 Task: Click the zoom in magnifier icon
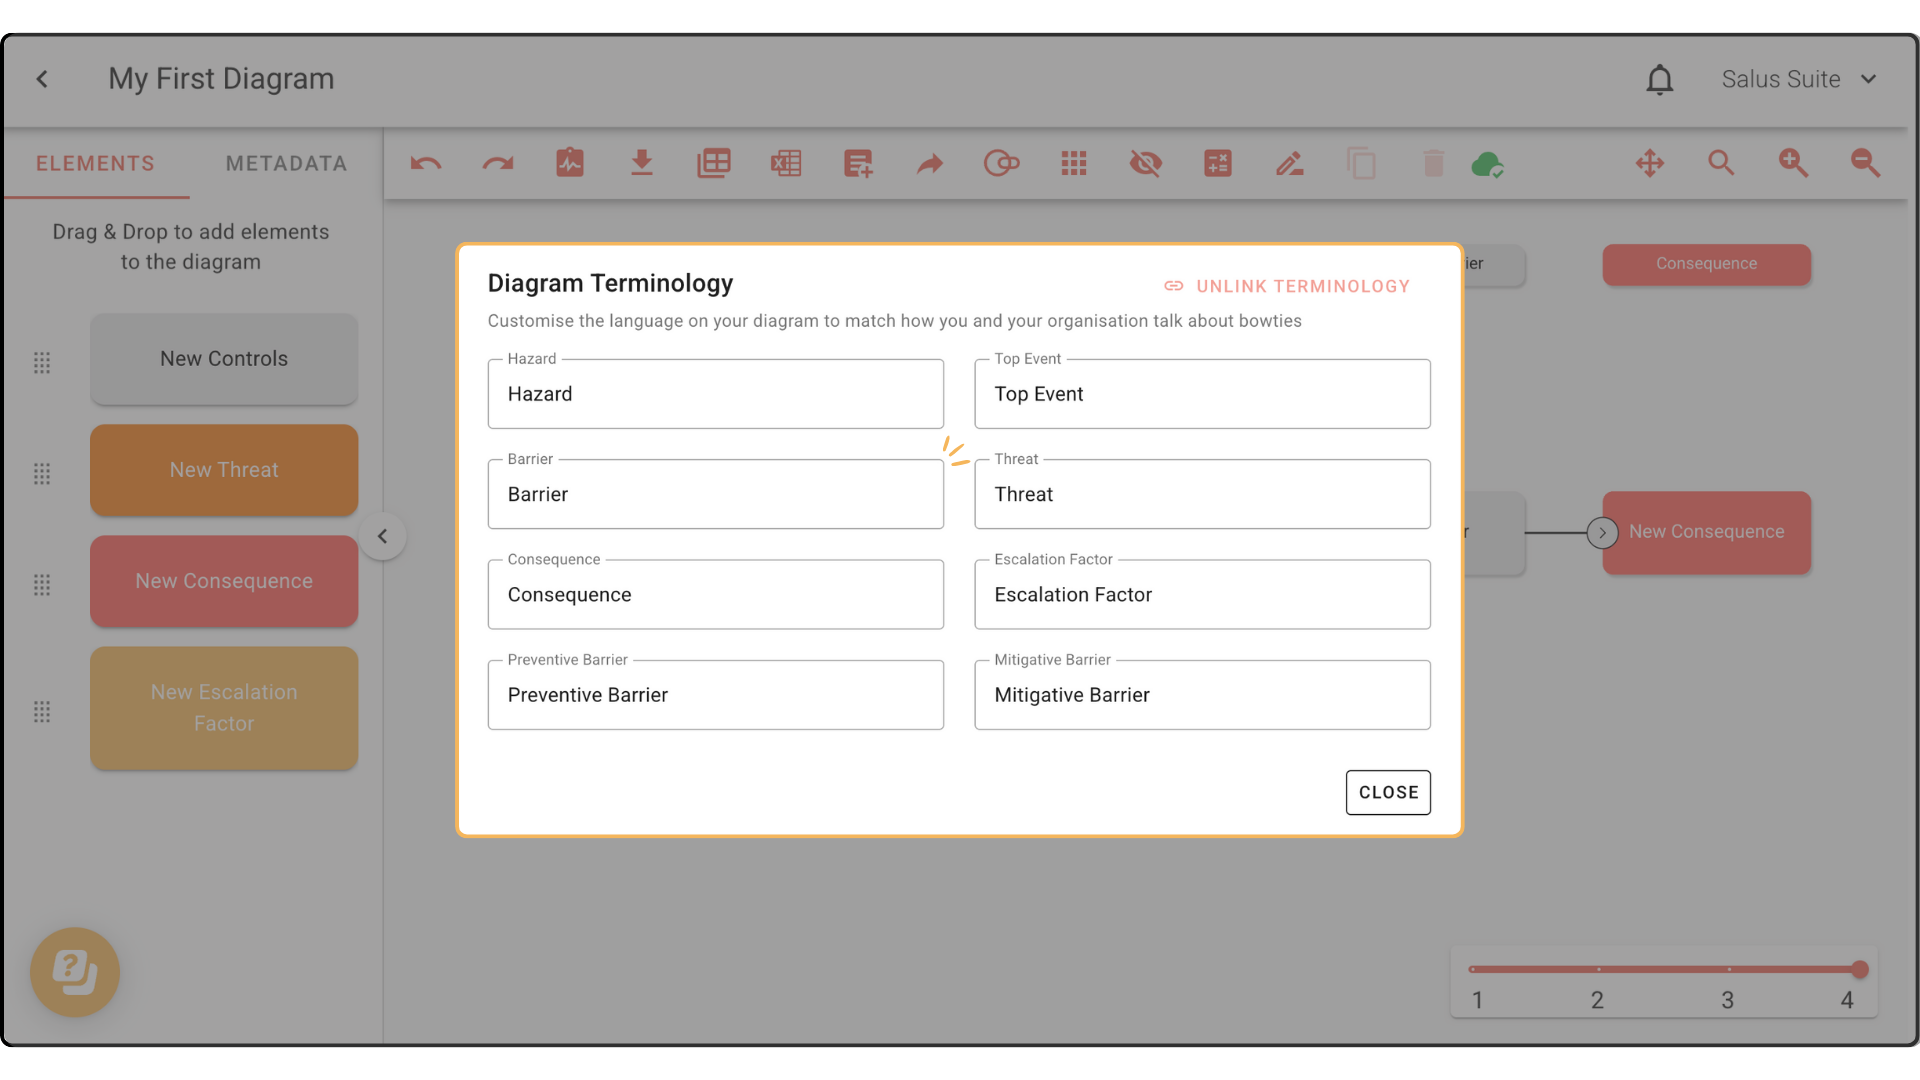pyautogui.click(x=1793, y=163)
